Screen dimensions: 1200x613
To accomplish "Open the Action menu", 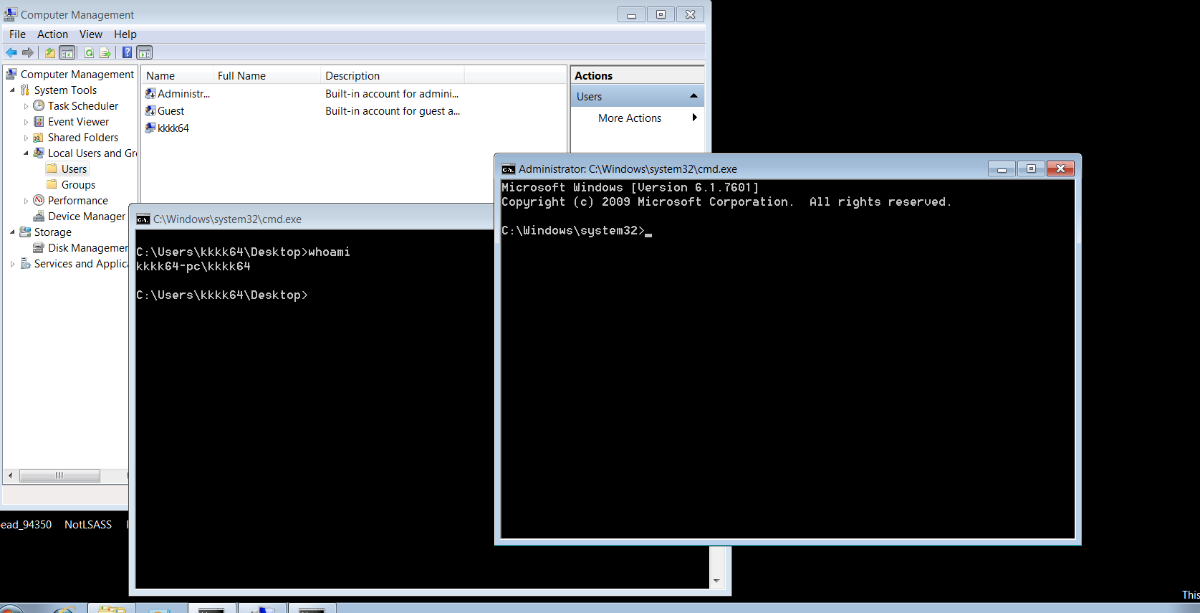I will tap(53, 34).
